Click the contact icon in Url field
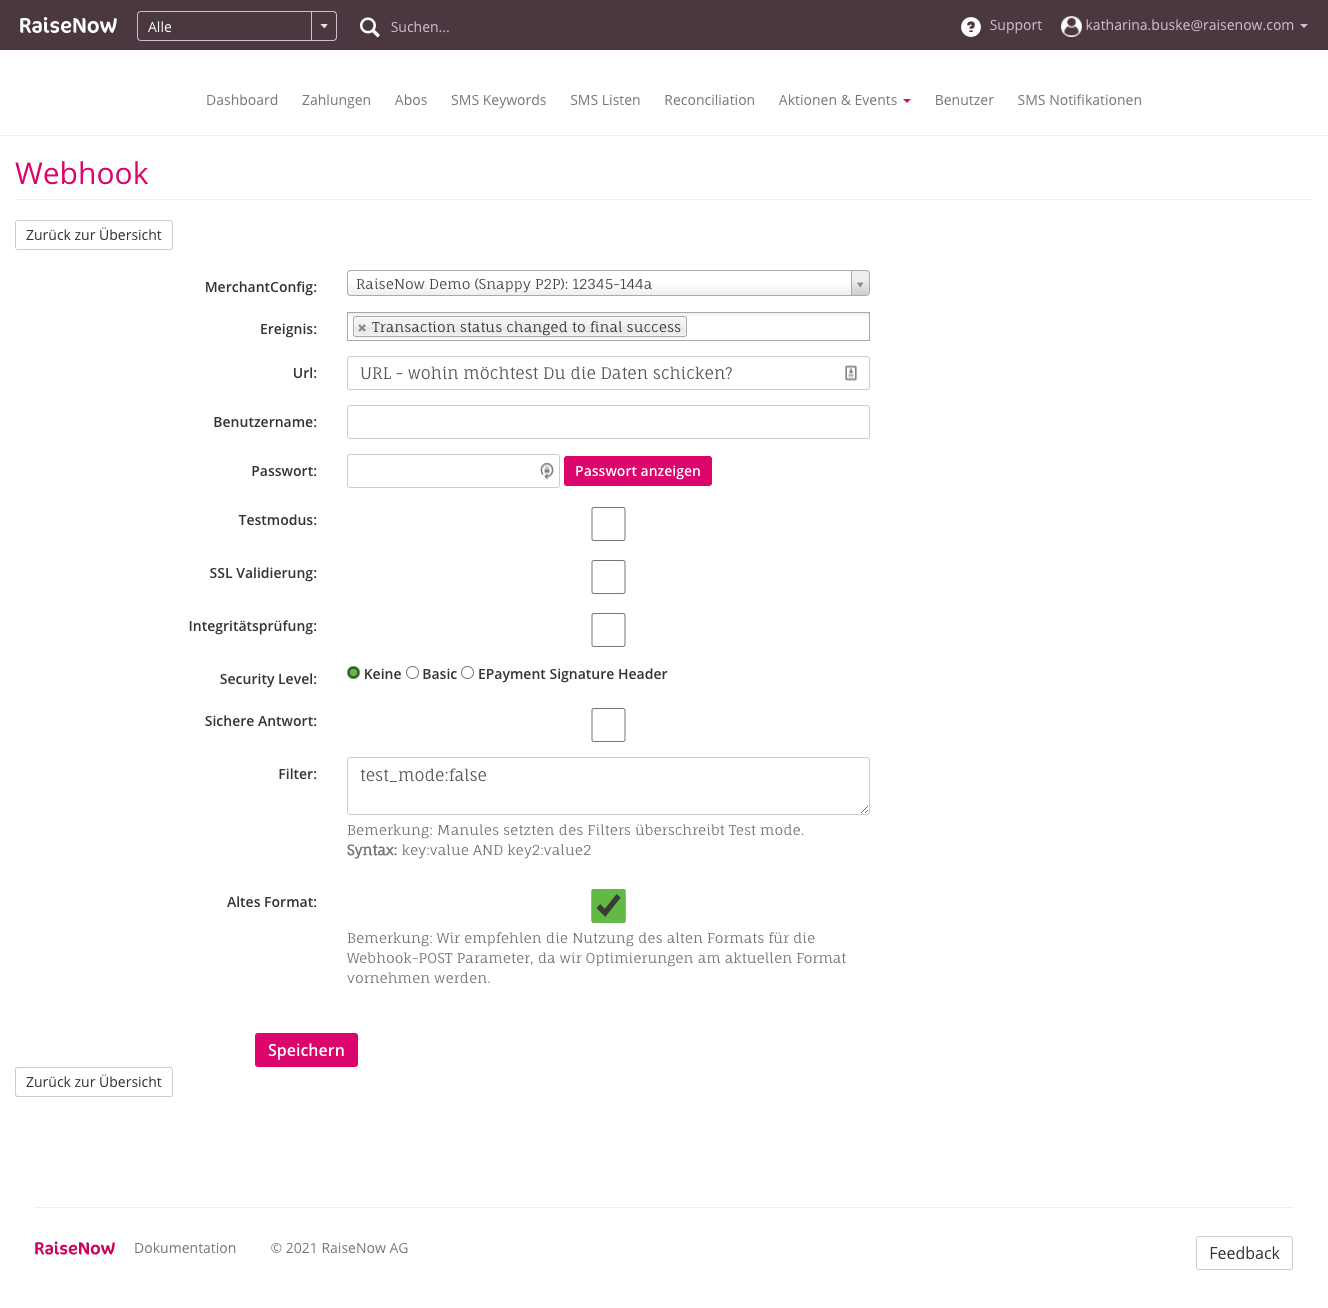Viewport: 1328px width, 1308px height. 851,373
